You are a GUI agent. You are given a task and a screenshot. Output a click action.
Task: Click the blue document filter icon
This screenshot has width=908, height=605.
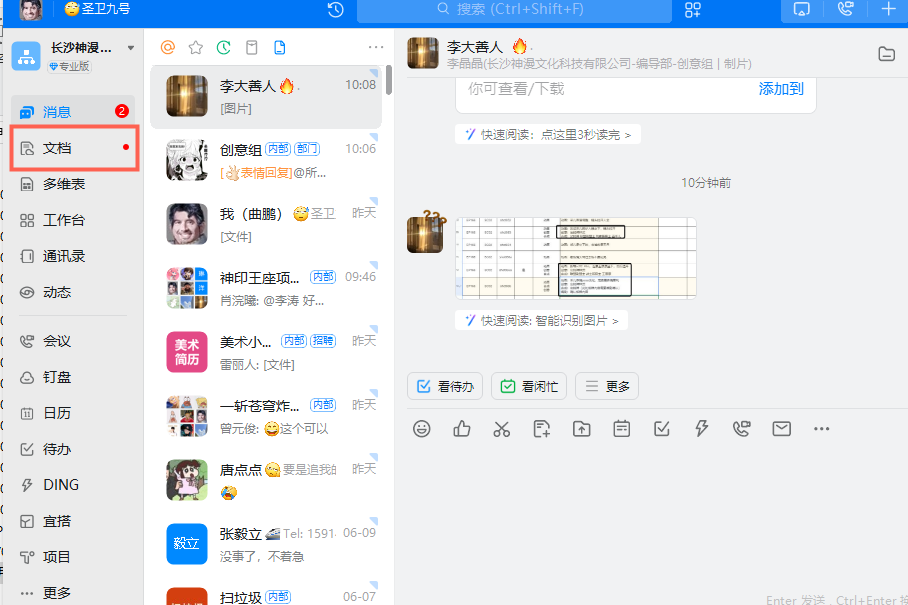coord(280,47)
